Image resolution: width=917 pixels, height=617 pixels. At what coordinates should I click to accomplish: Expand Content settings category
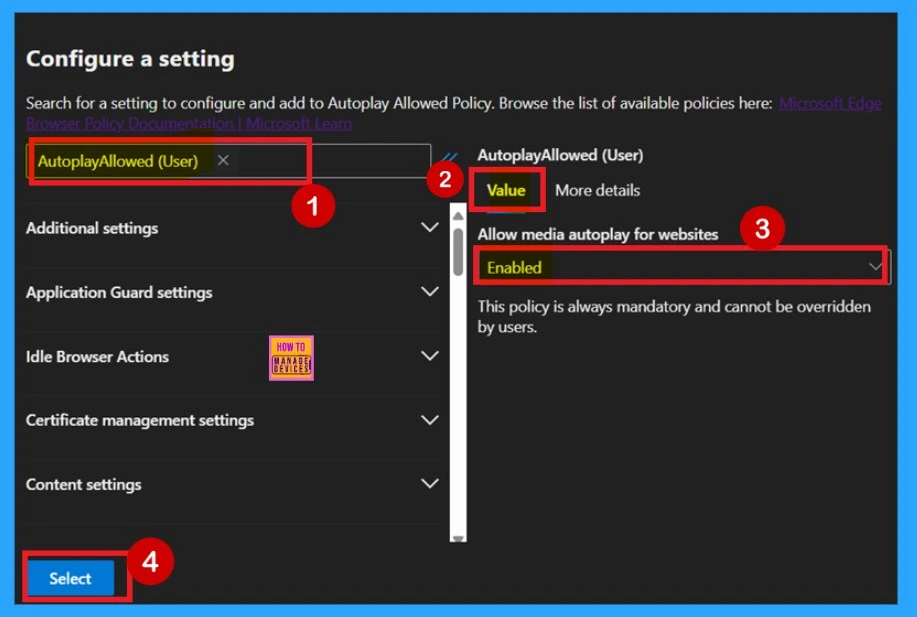[x=233, y=484]
